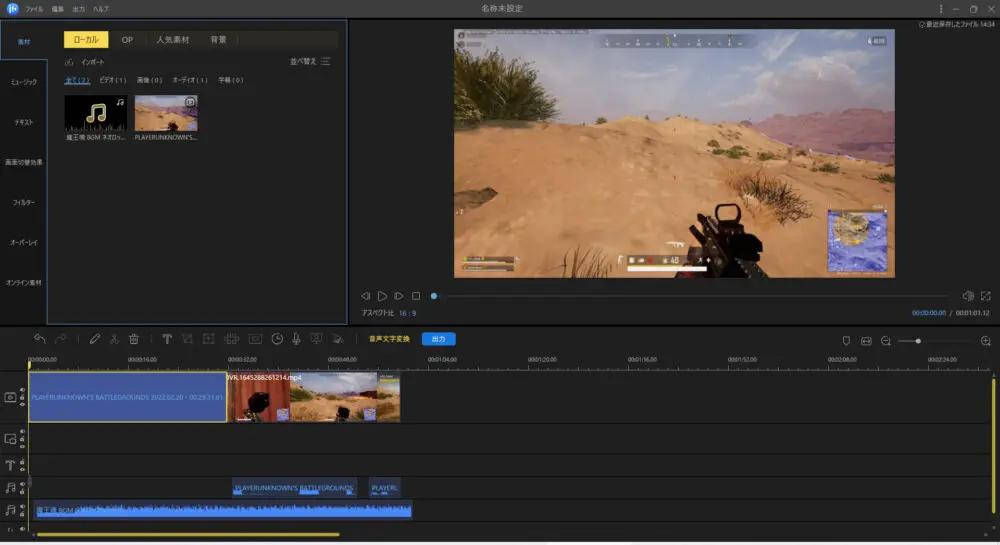Apply mosaic effect icon

coord(232,339)
